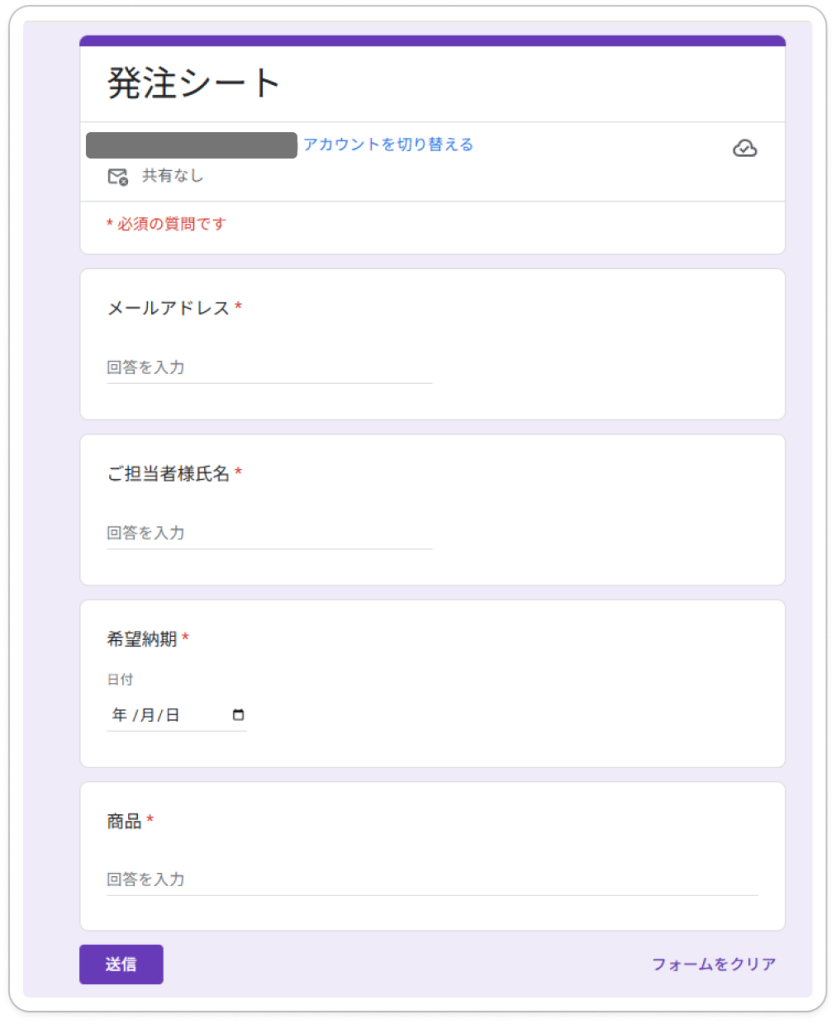
Task: Click the draft saved cloud icon
Action: click(x=745, y=148)
